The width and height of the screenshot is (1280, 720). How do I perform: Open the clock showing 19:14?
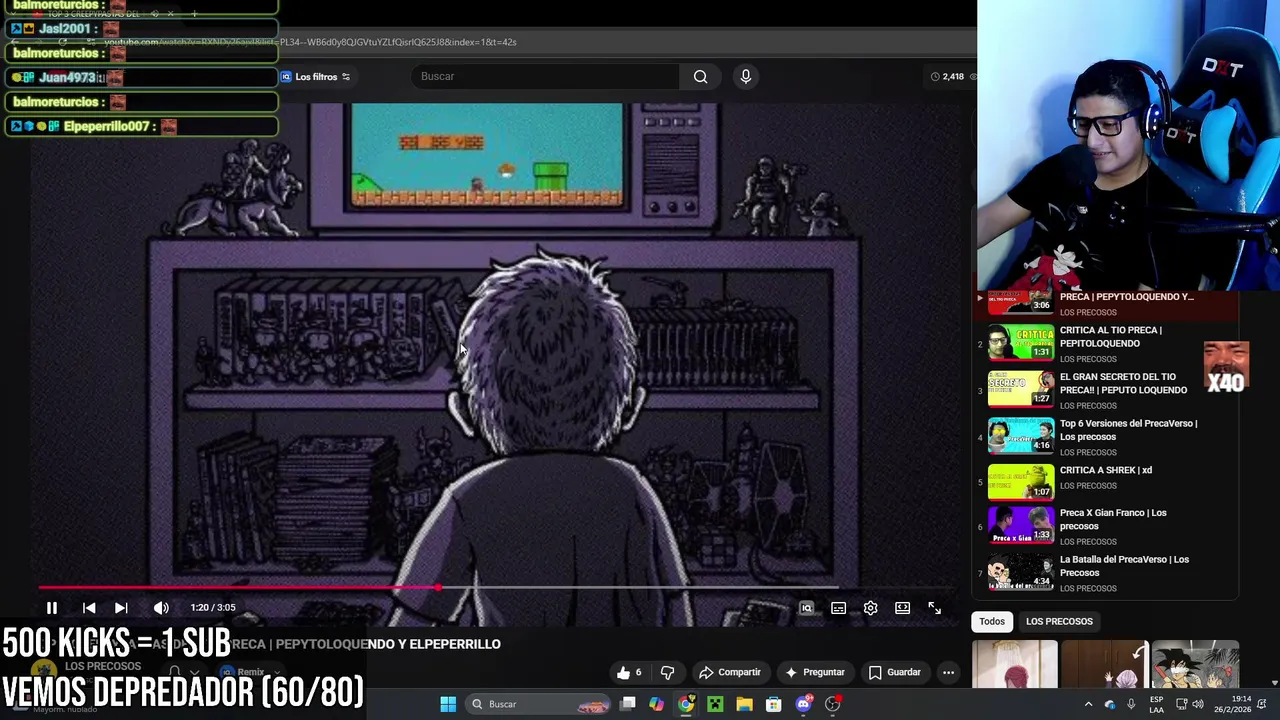click(1232, 704)
